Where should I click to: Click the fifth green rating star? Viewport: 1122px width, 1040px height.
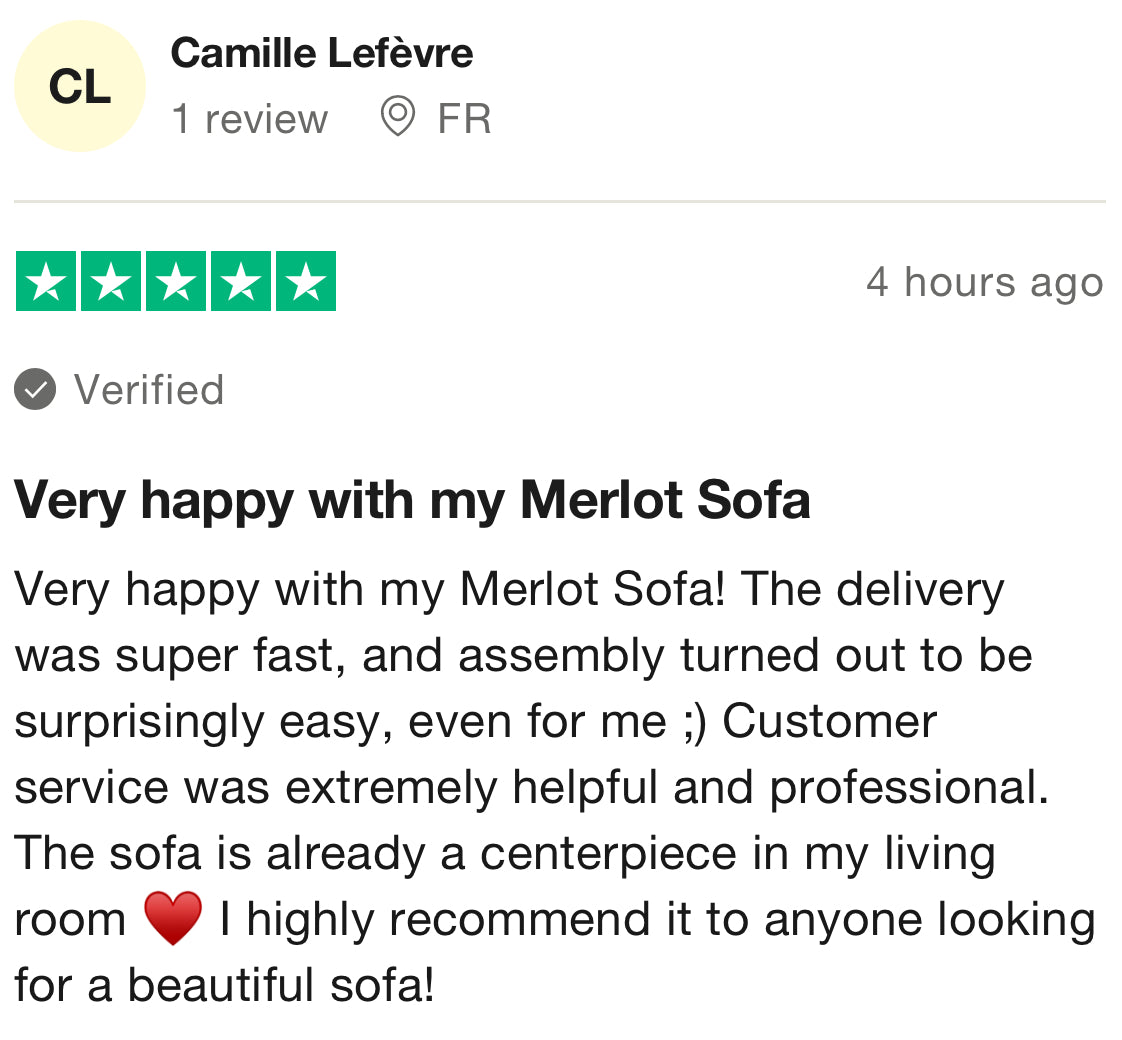(306, 282)
